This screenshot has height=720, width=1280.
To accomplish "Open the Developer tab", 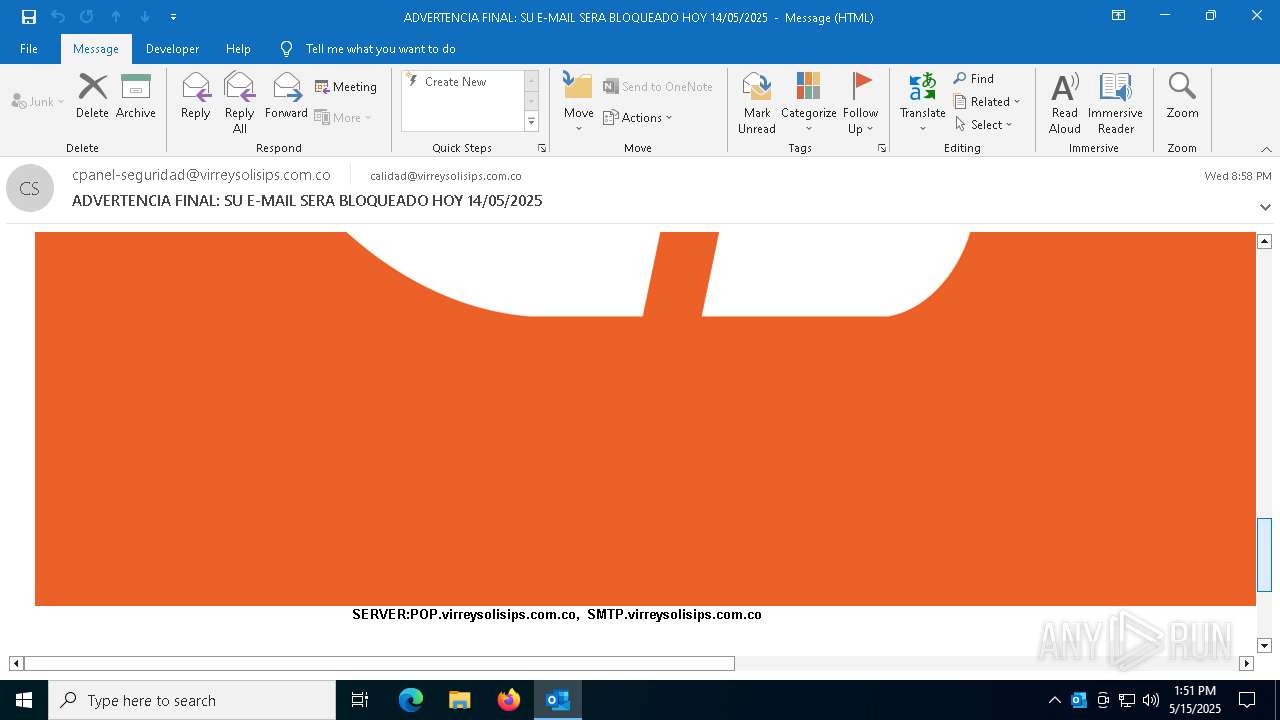I will tap(172, 48).
